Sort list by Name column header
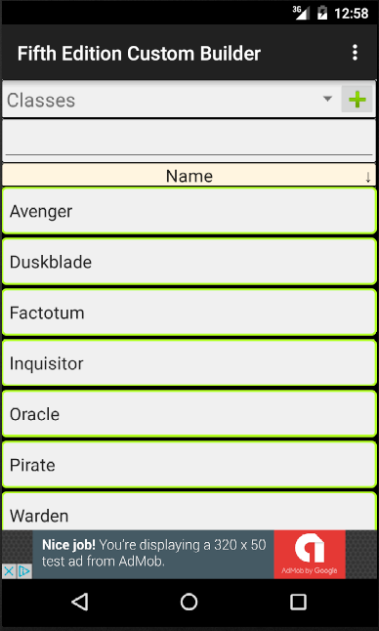 (189, 175)
